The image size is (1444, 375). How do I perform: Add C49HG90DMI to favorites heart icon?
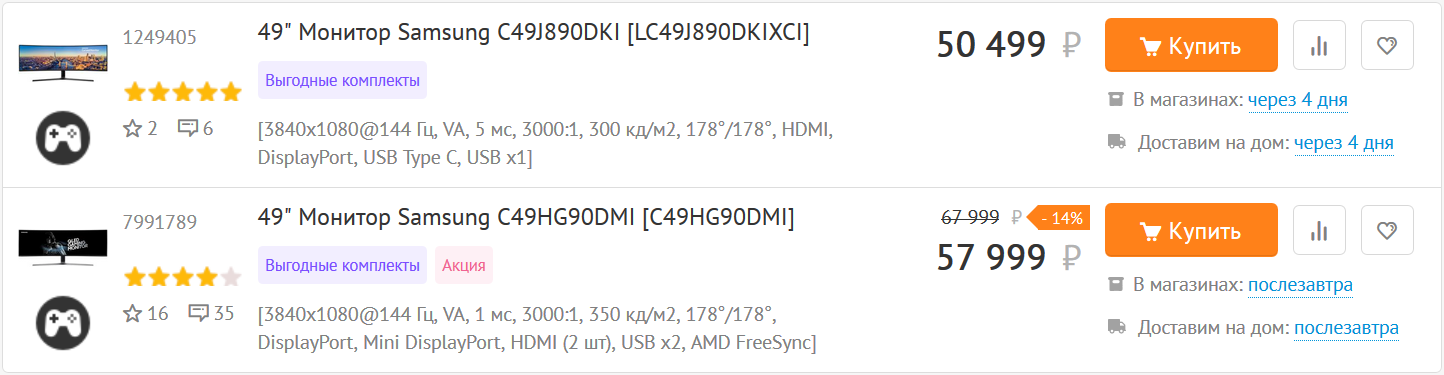[1387, 231]
